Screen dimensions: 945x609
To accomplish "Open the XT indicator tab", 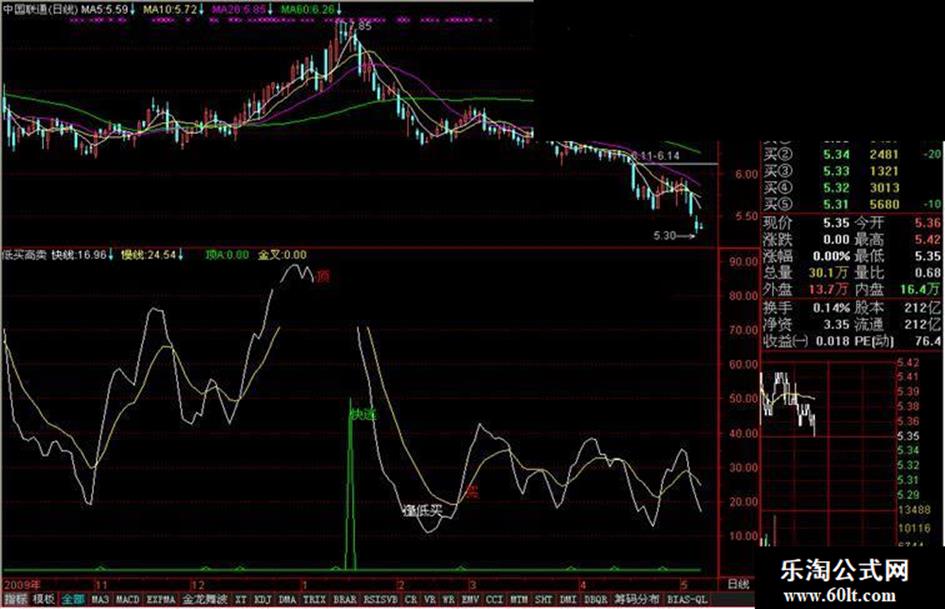I will point(240,600).
